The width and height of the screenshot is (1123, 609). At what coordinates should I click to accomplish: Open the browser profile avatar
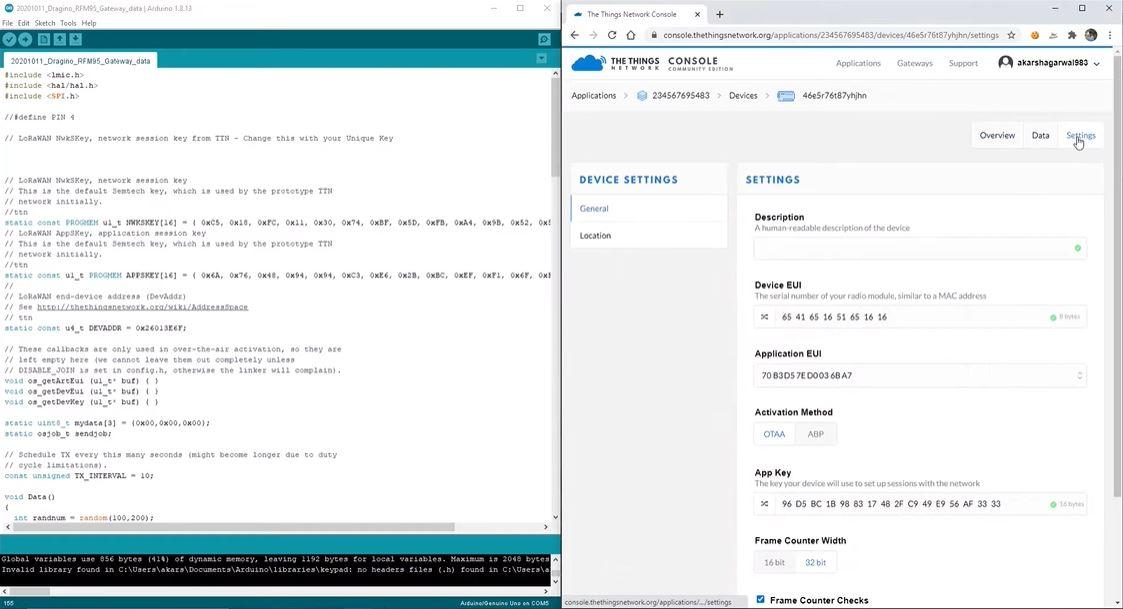pyautogui.click(x=1091, y=35)
